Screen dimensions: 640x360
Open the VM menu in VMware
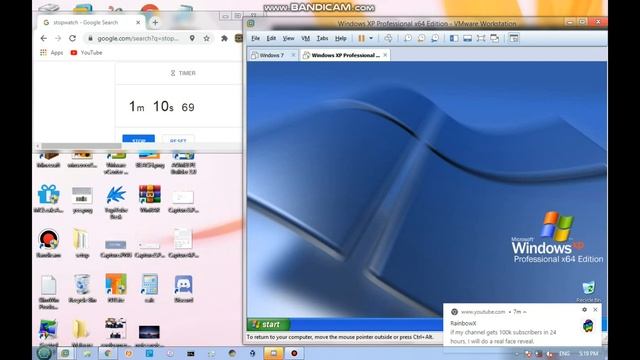tap(305, 38)
